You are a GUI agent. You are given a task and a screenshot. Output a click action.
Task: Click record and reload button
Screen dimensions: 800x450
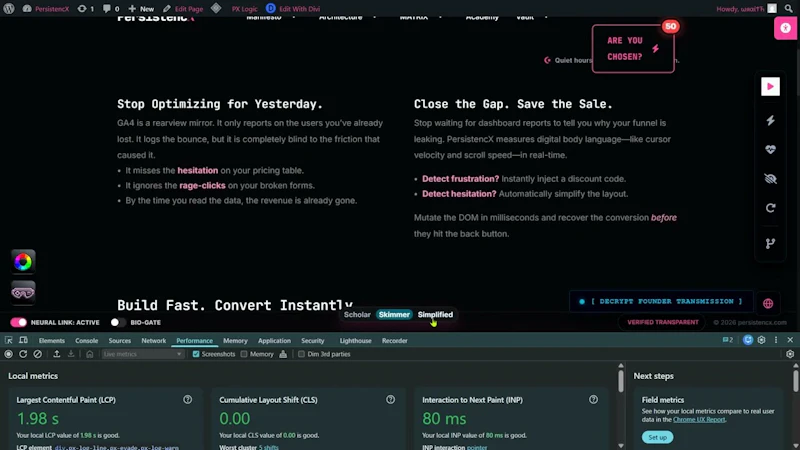(x=23, y=354)
